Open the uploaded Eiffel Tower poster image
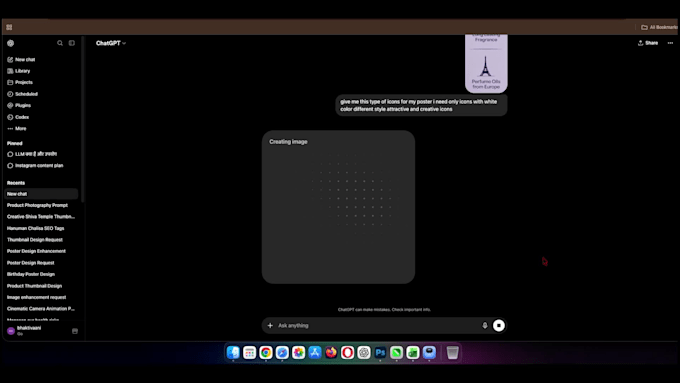680x383 pixels. 486,63
